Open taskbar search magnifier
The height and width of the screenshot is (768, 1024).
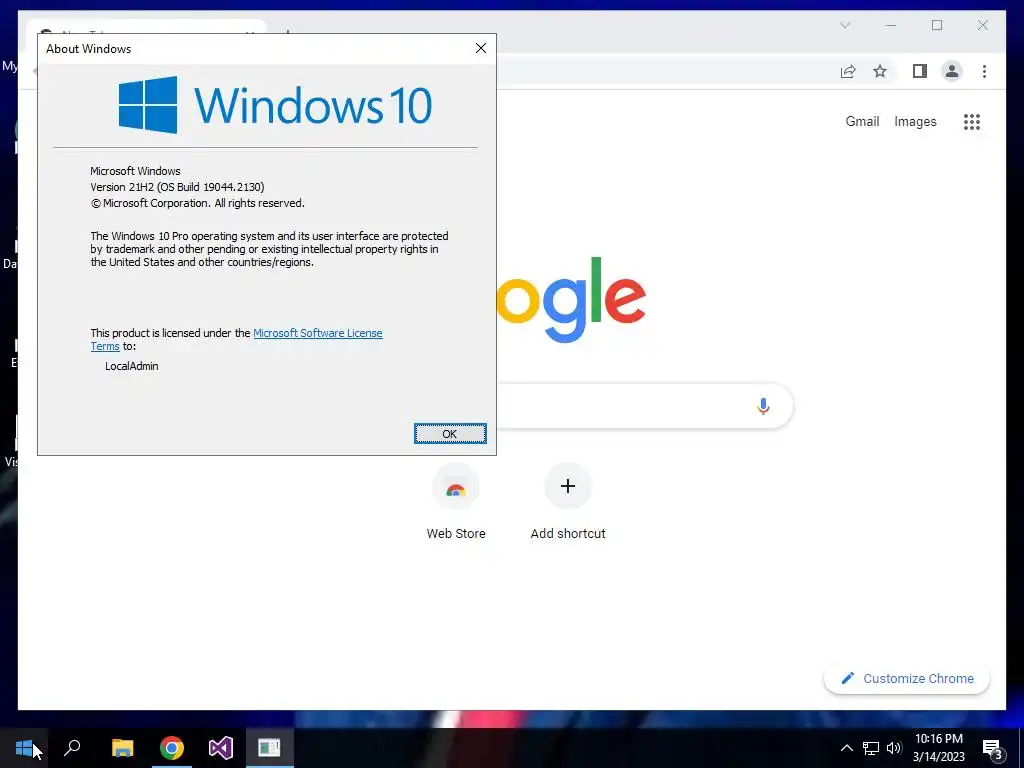pos(72,748)
